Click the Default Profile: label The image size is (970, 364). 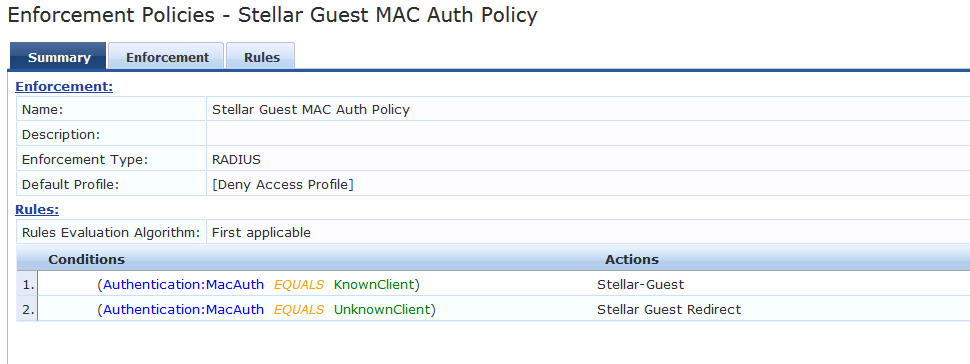coord(70,184)
